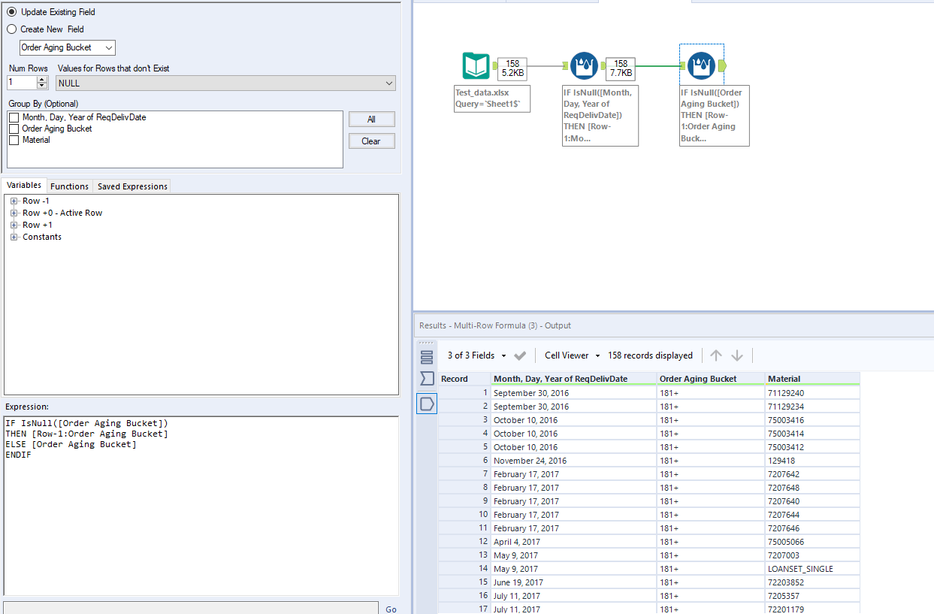Click into the Expression editor text area
Viewport: 934px width, 614px height.
point(201,506)
